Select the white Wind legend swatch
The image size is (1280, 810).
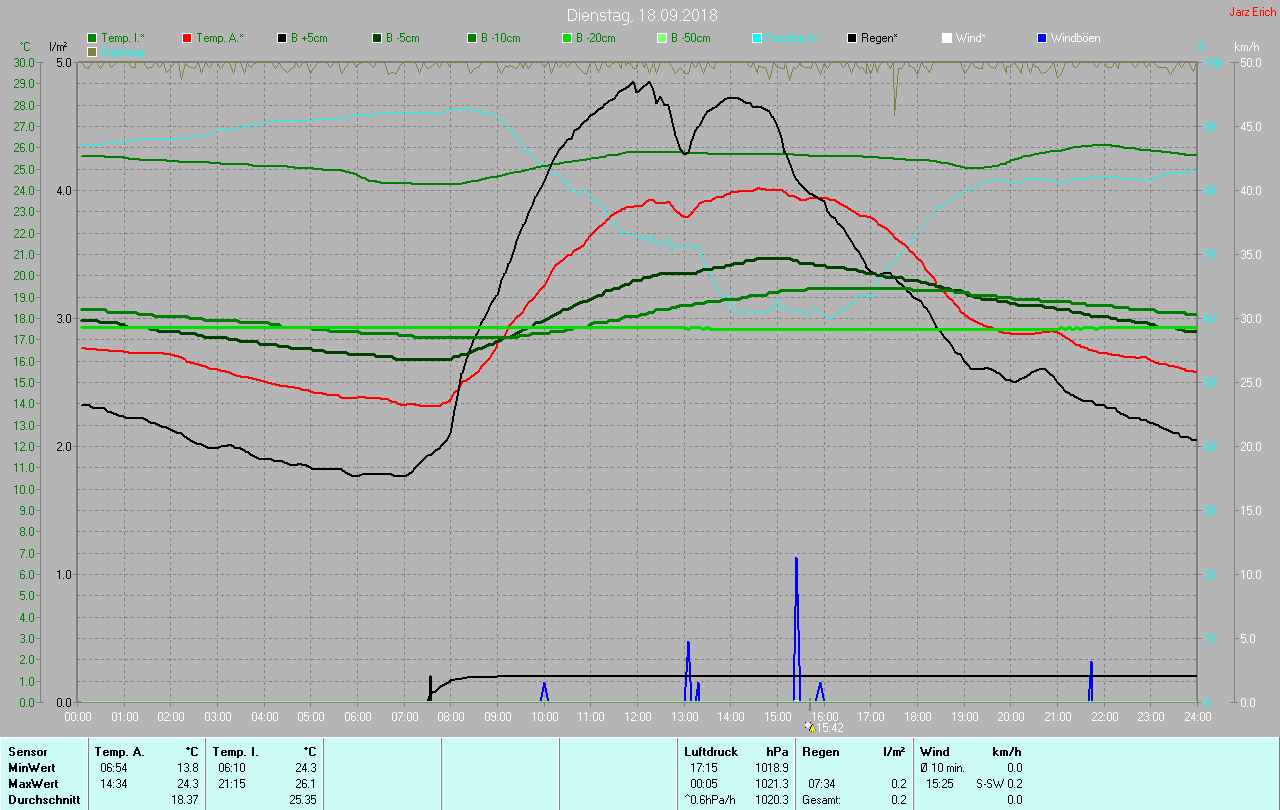click(x=947, y=38)
